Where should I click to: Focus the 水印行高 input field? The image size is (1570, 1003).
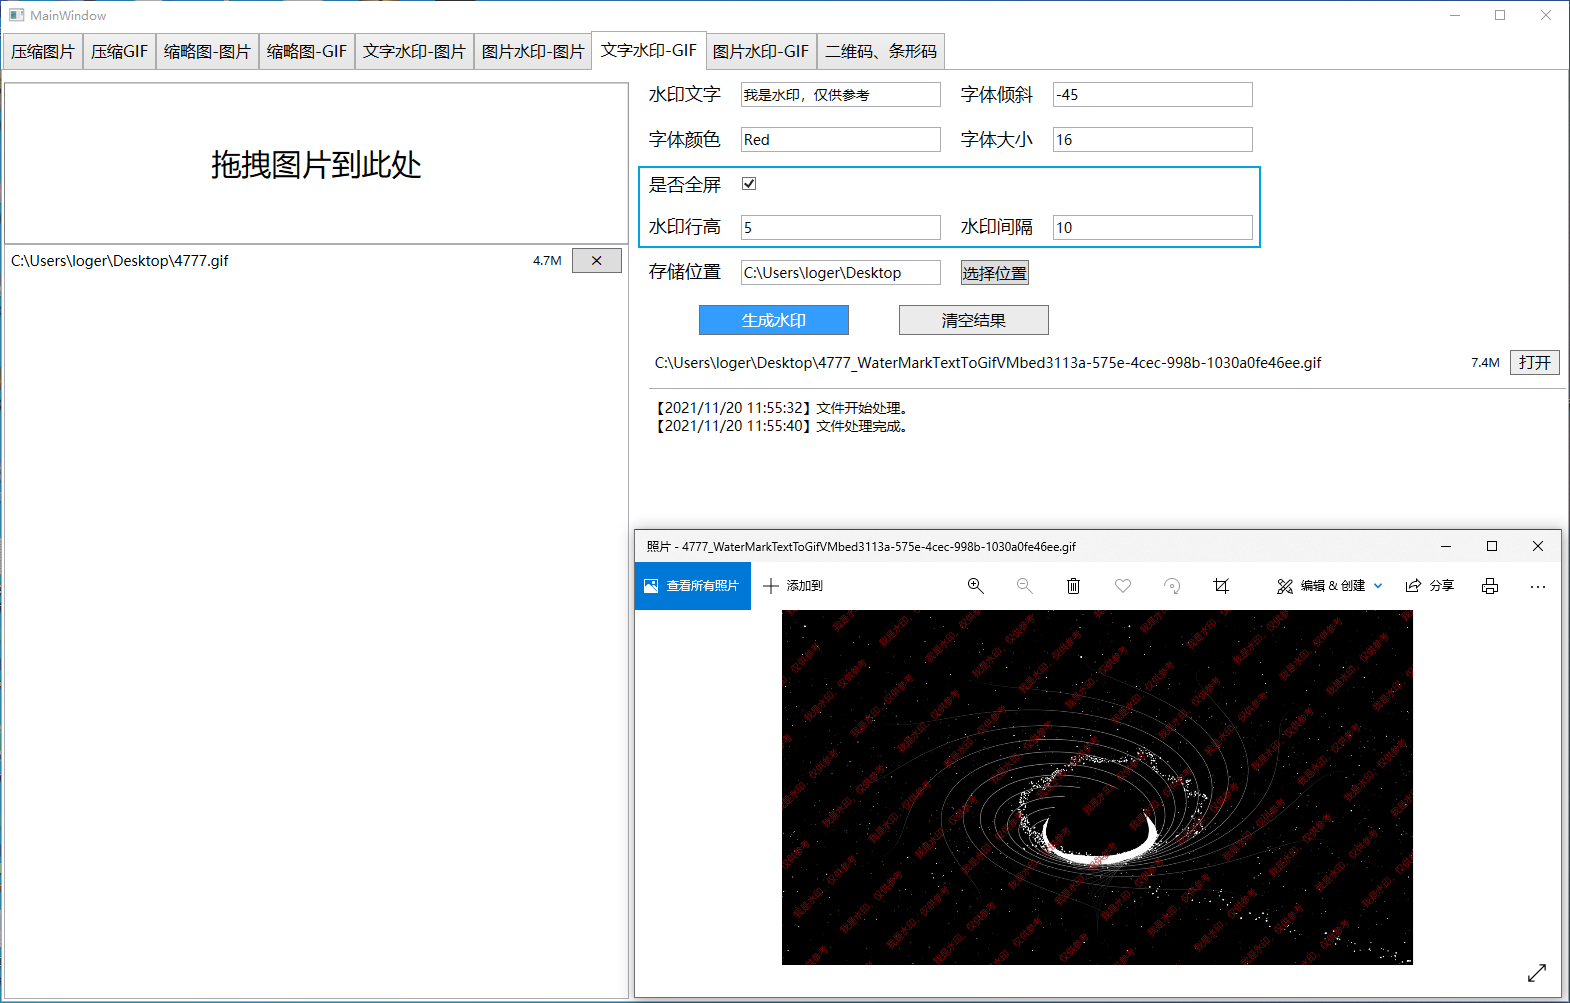841,228
